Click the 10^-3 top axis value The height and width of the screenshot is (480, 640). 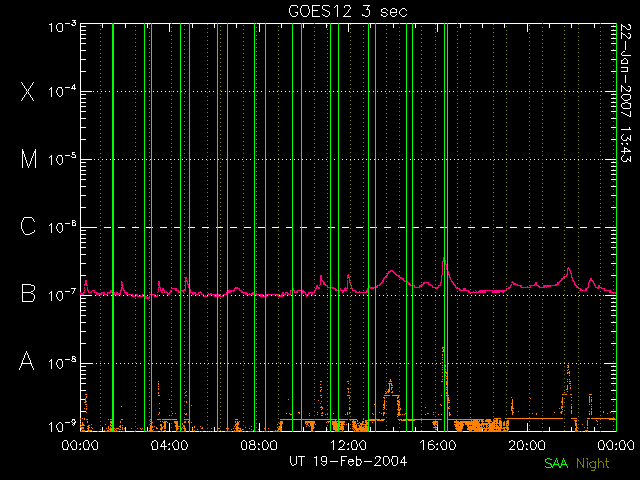(62, 27)
